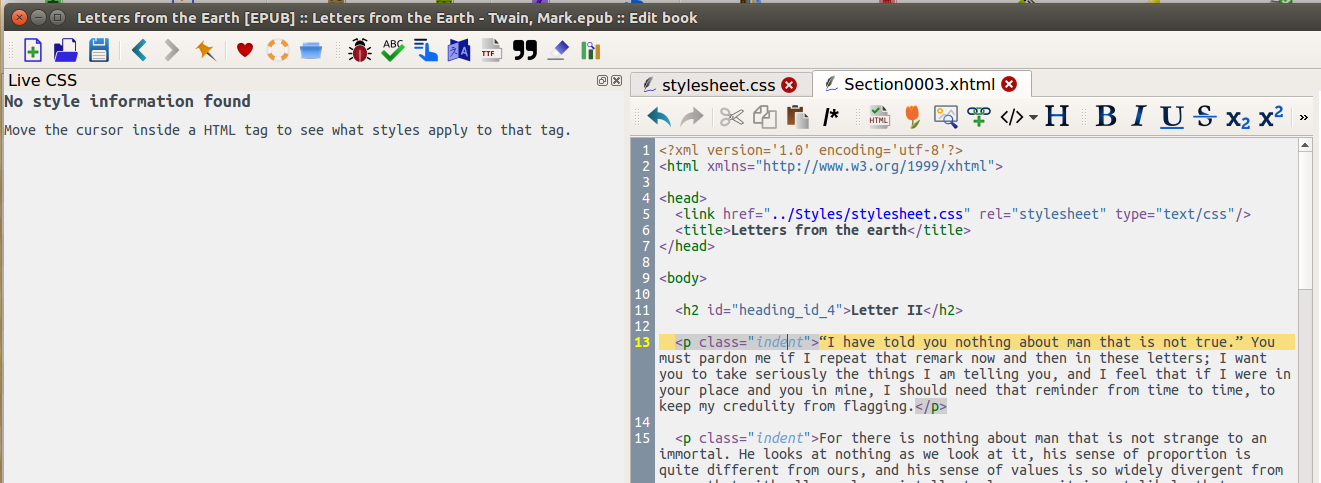Toggle comment with the /* icon
The image size is (1321, 483).
click(831, 117)
